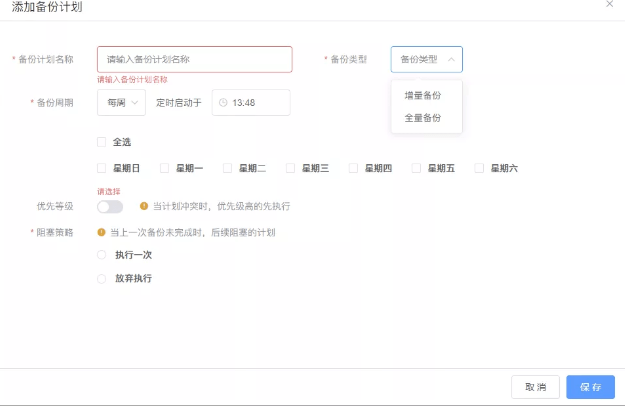The width and height of the screenshot is (625, 406).
Task: Close the 添加备份计划 dialog
Action: point(610,5)
